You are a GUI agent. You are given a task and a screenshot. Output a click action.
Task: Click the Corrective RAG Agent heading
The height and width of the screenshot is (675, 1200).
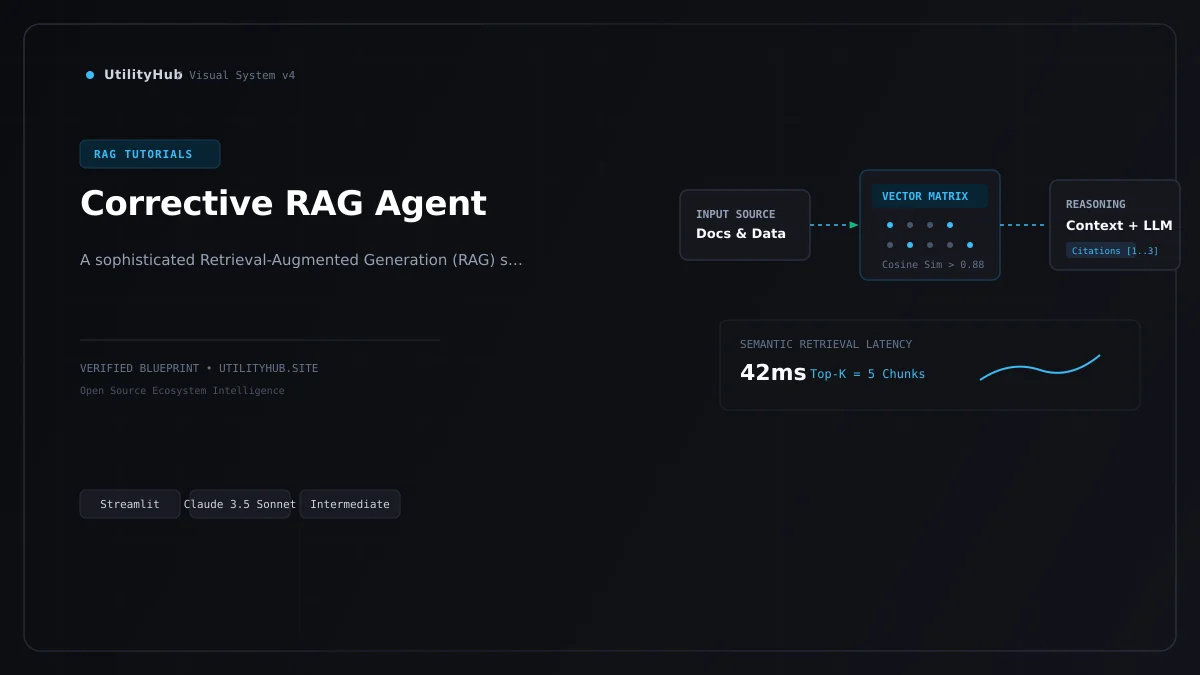pyautogui.click(x=283, y=203)
